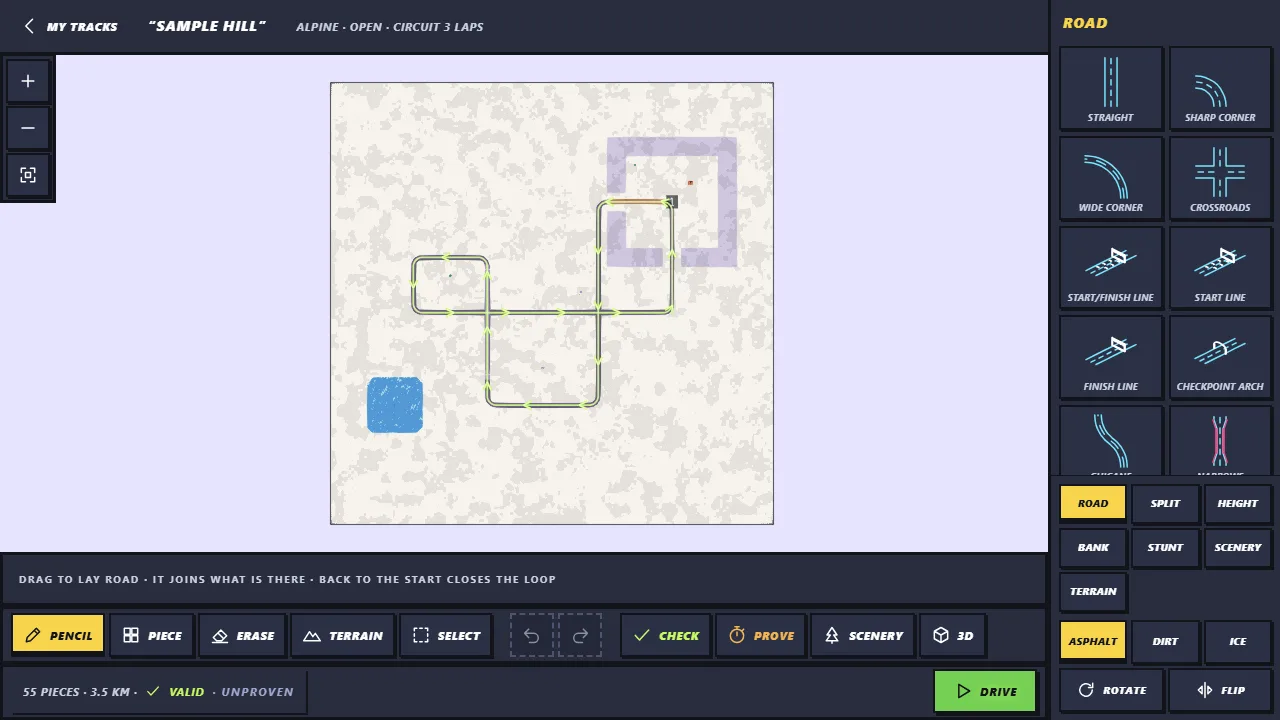Viewport: 1280px width, 720px height.
Task: Switch to the Terrain tool
Action: click(343, 635)
